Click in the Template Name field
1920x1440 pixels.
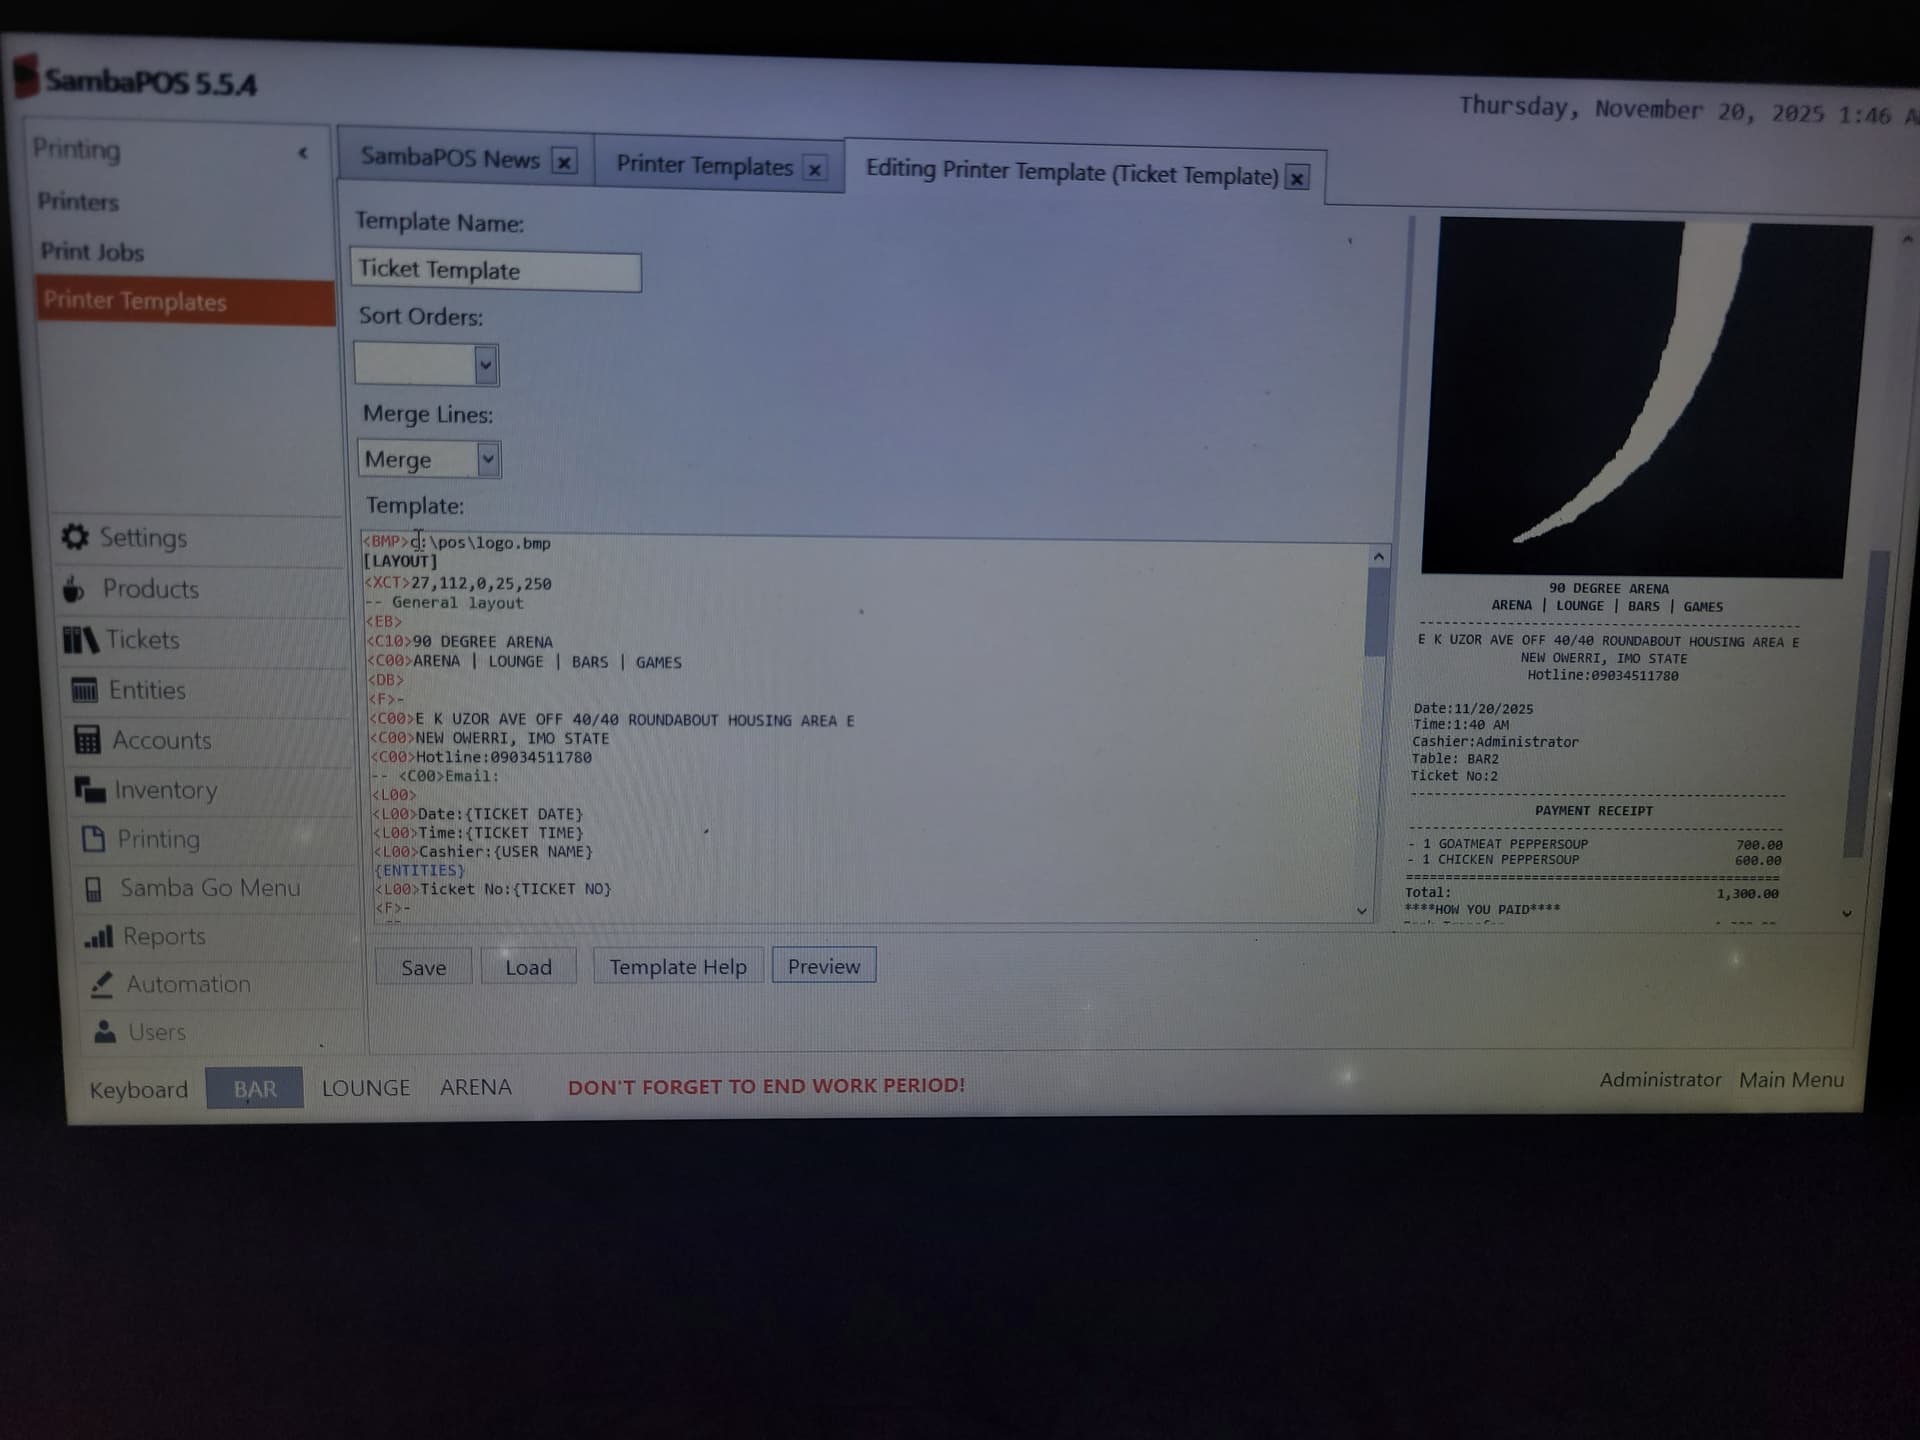tap(495, 271)
